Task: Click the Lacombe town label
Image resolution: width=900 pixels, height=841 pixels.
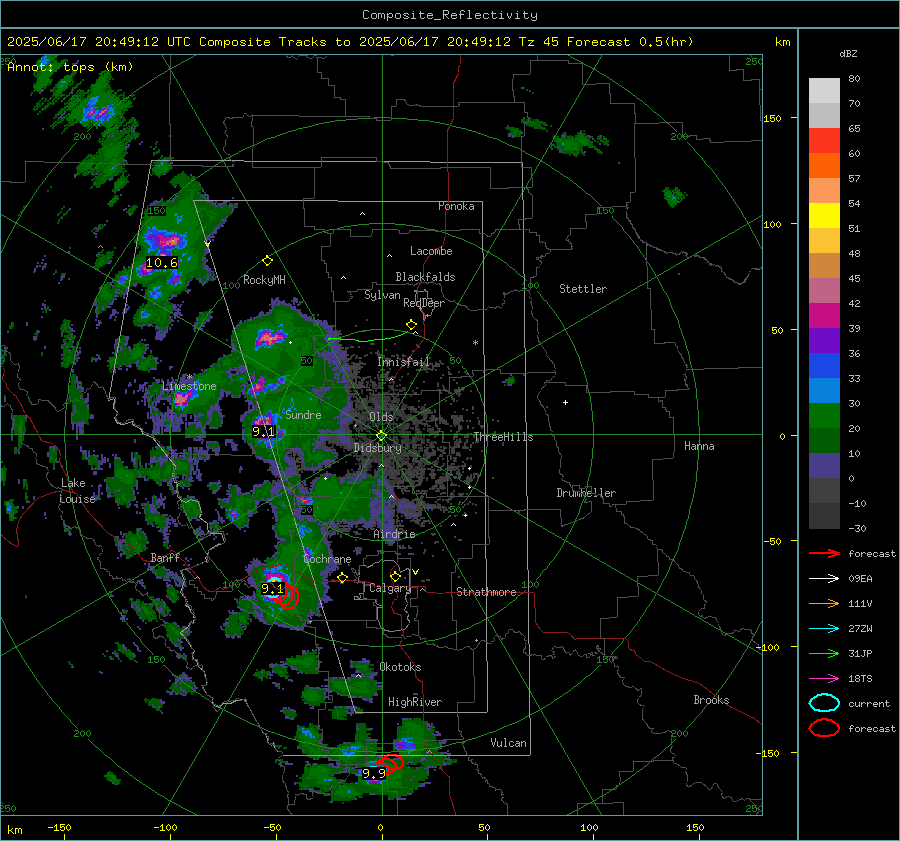Action: tap(431, 251)
